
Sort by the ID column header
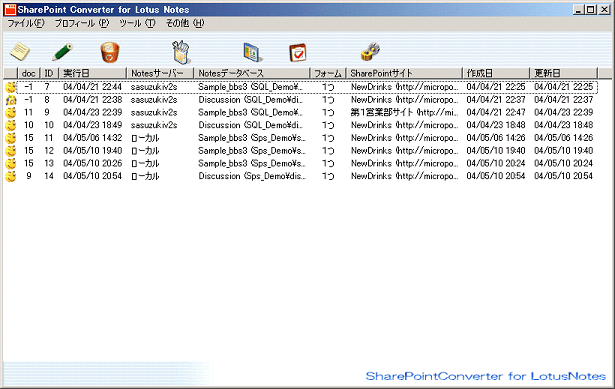(x=49, y=73)
